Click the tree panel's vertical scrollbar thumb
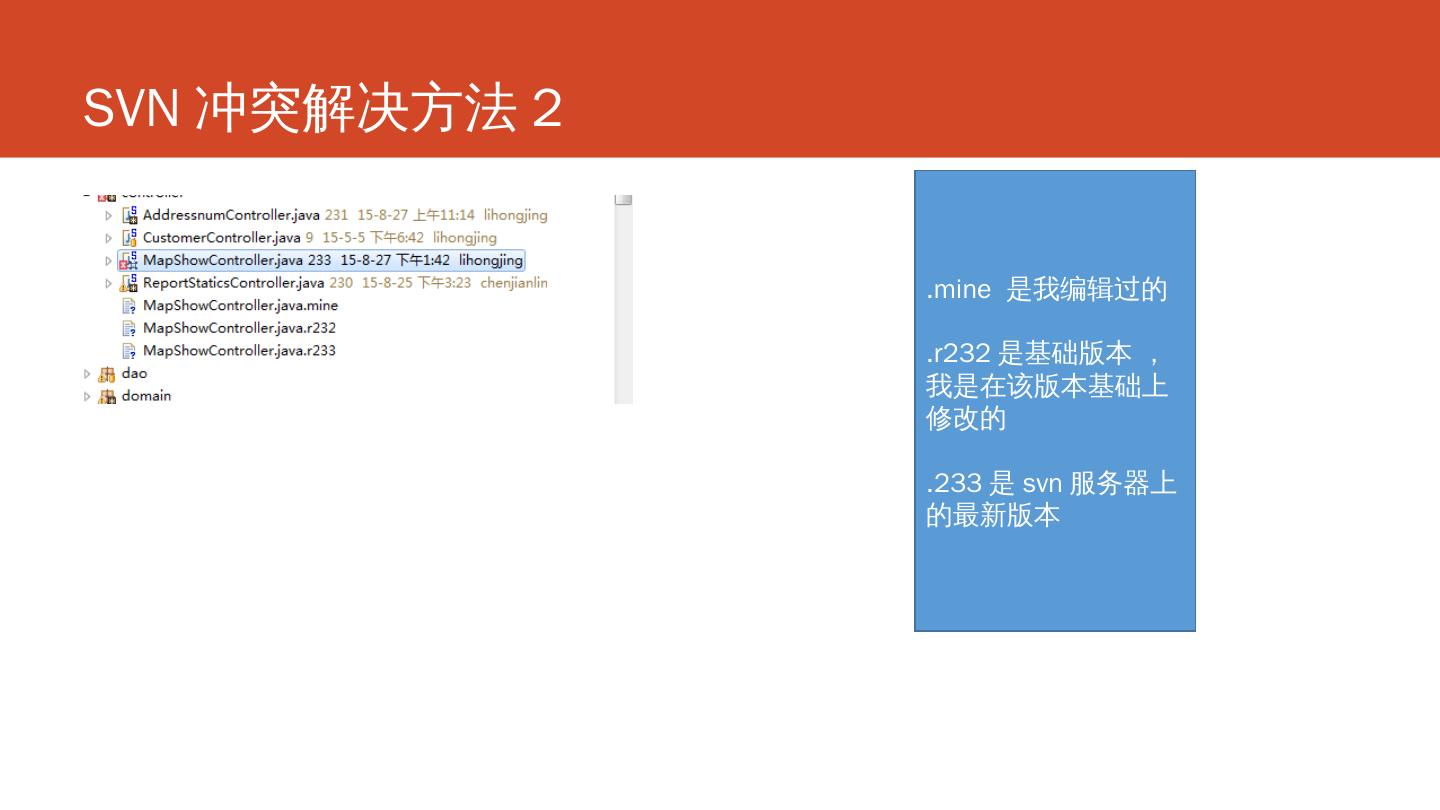This screenshot has width=1440, height=810. (624, 199)
